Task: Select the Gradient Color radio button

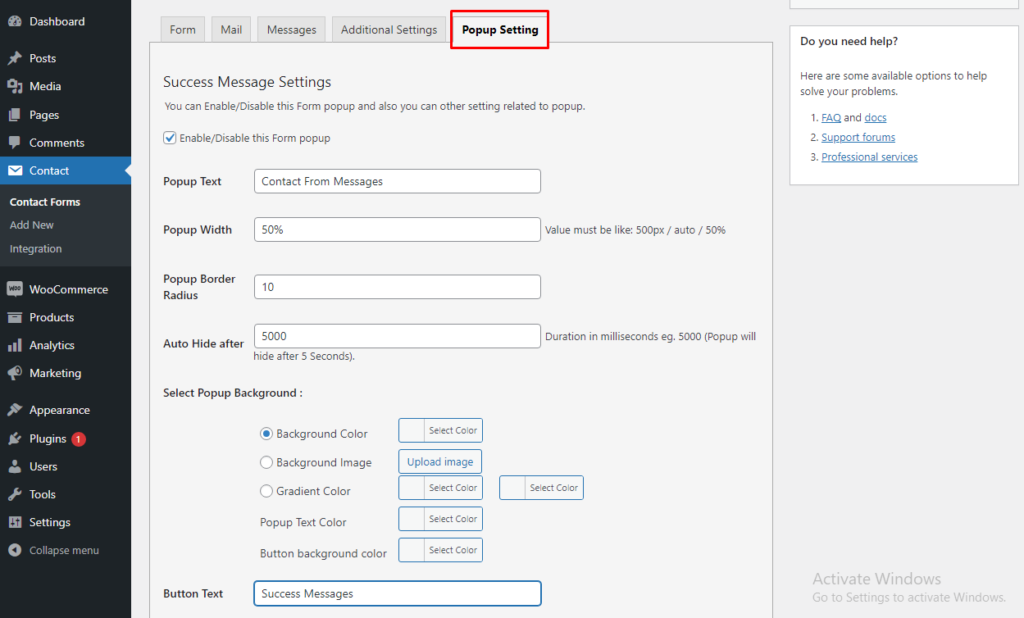Action: tap(266, 491)
